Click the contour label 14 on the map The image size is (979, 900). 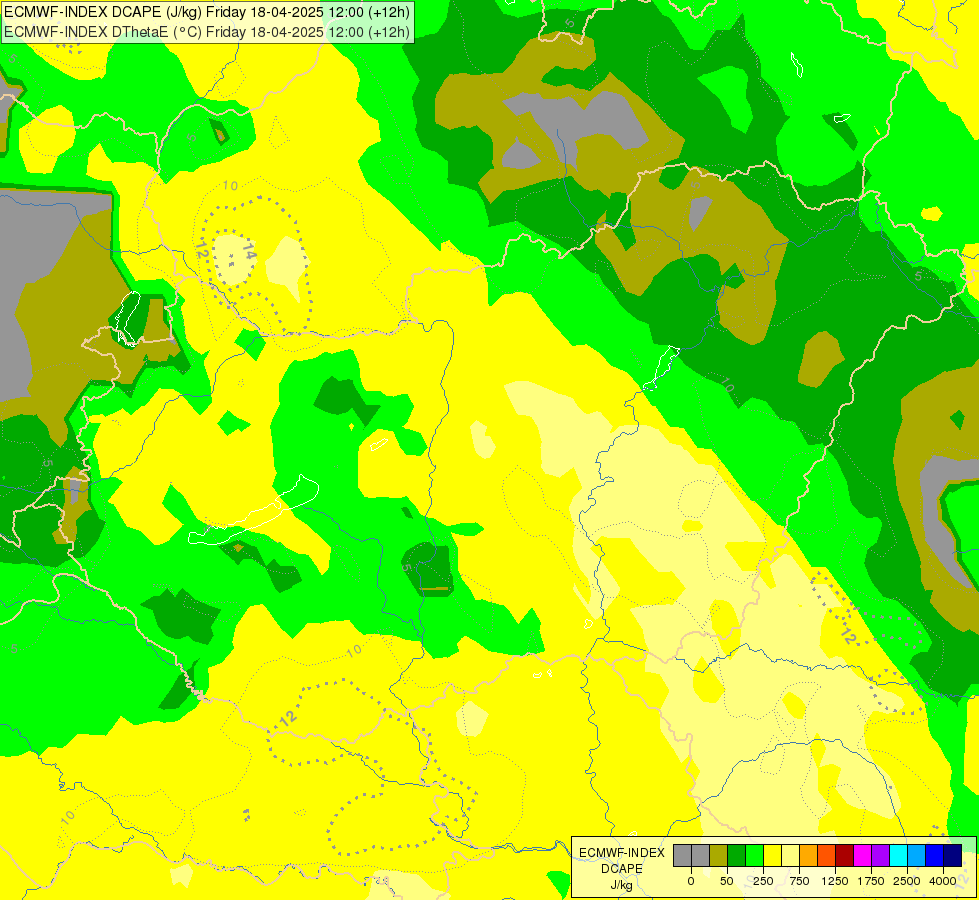tap(249, 251)
